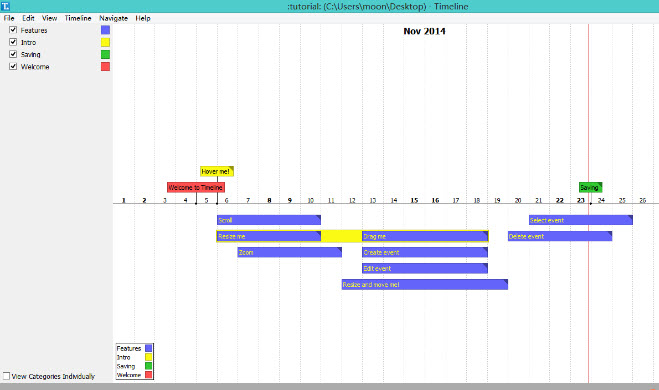Image resolution: width=659 pixels, height=390 pixels.
Task: Select the Resize and move me! event bar
Action: [425, 285]
